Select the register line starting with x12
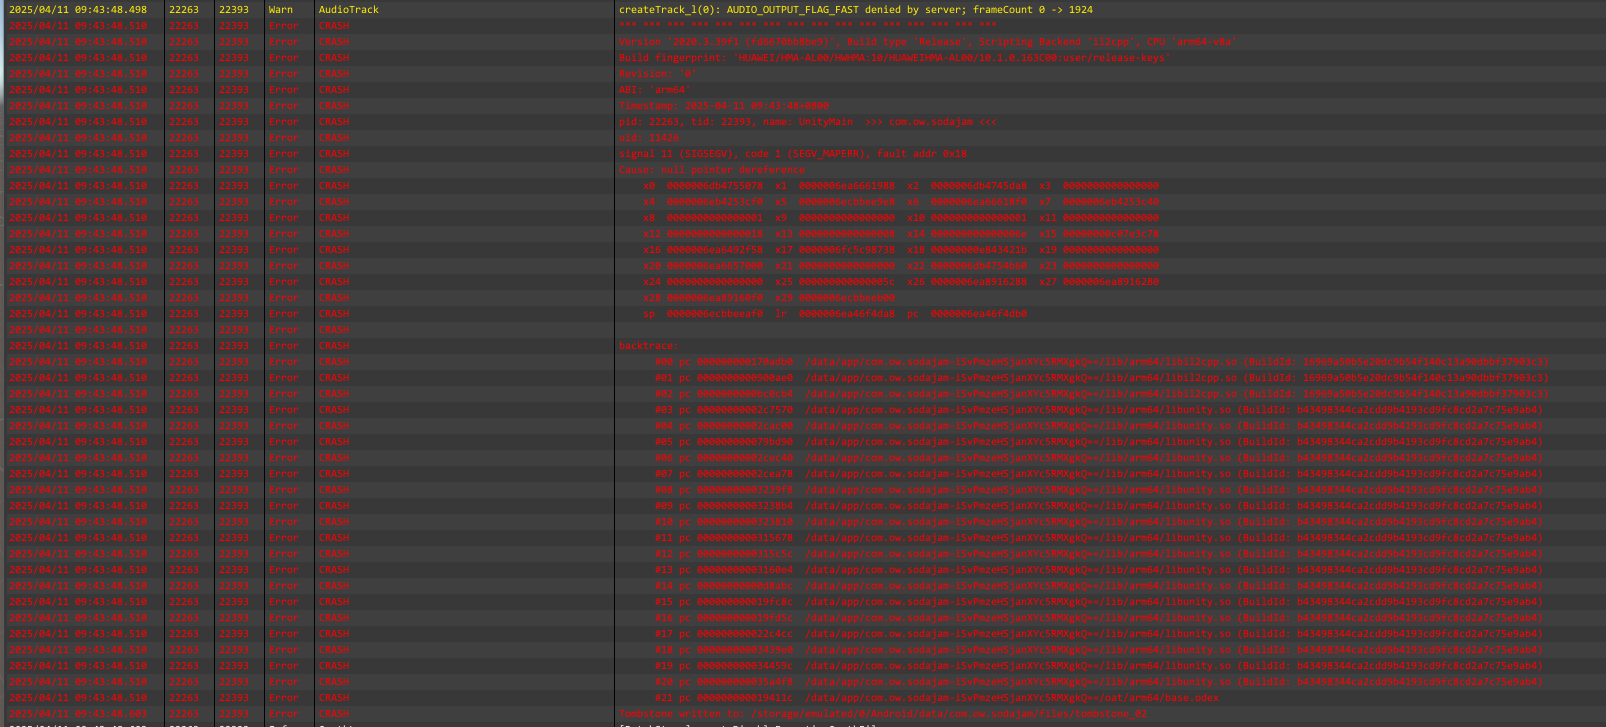Screen dimensions: 1606x727 pyautogui.click(x=901, y=234)
